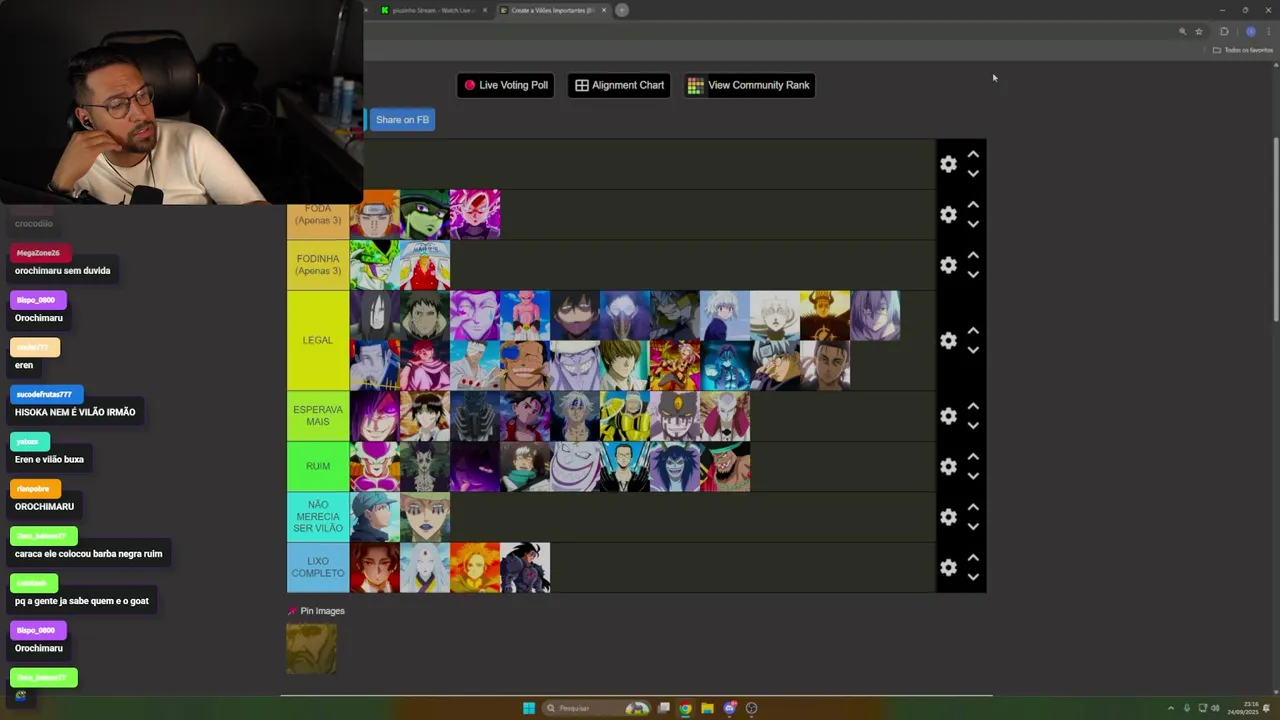Click chat message 'caraca ele colocou barba negra ruim'

88,554
